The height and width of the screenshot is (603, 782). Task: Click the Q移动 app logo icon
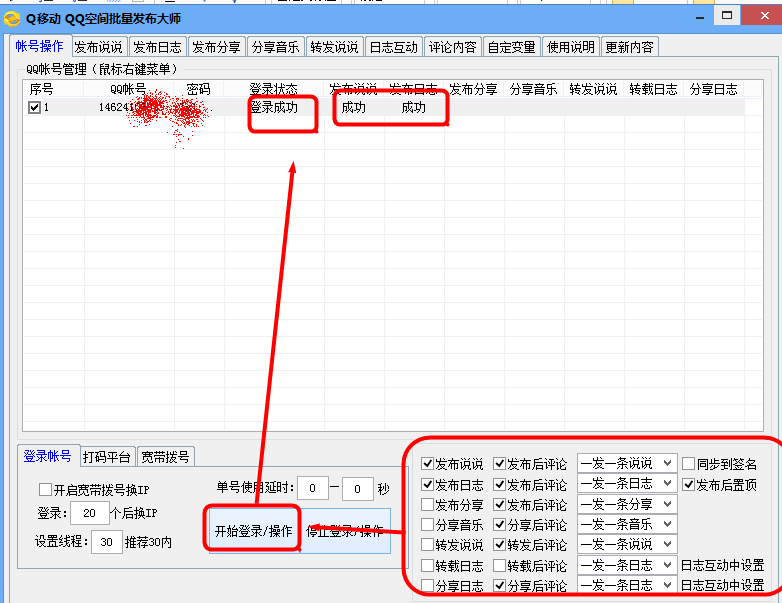tap(11, 19)
